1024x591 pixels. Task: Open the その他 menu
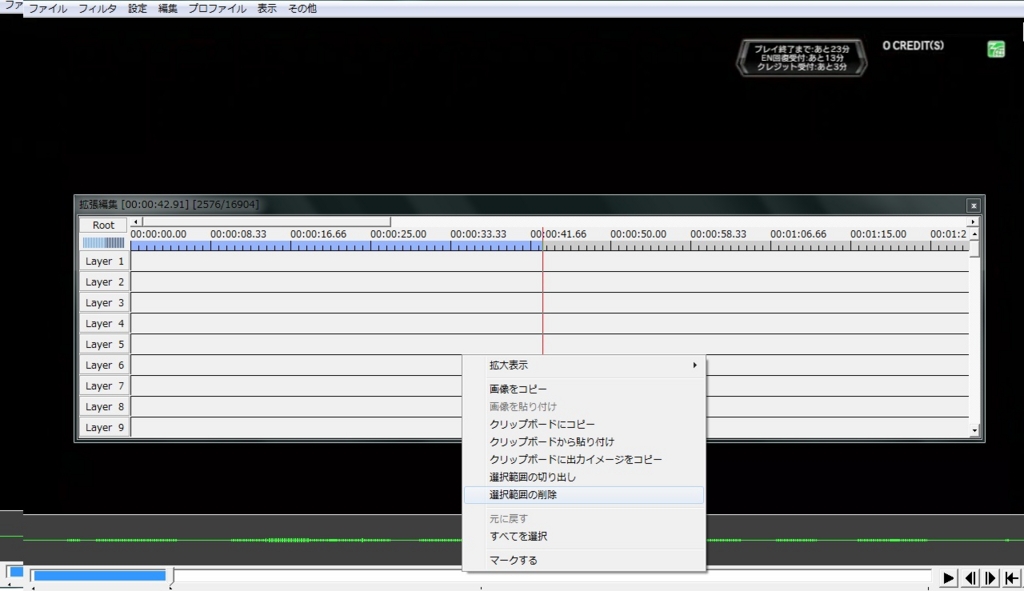pos(301,7)
